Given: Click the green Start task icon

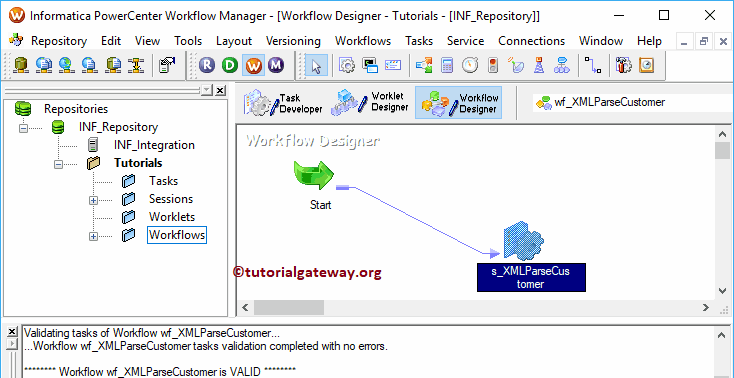Looking at the screenshot, I should click(x=314, y=176).
